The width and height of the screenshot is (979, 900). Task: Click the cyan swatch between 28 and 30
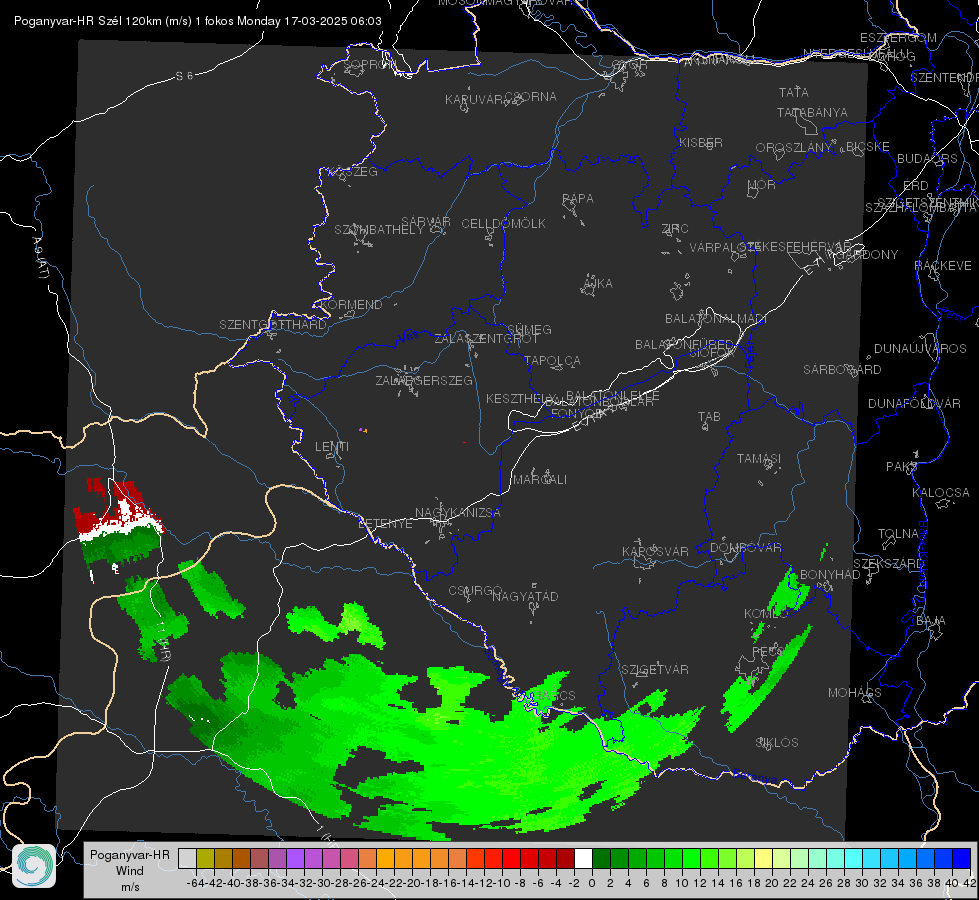pyautogui.click(x=854, y=858)
